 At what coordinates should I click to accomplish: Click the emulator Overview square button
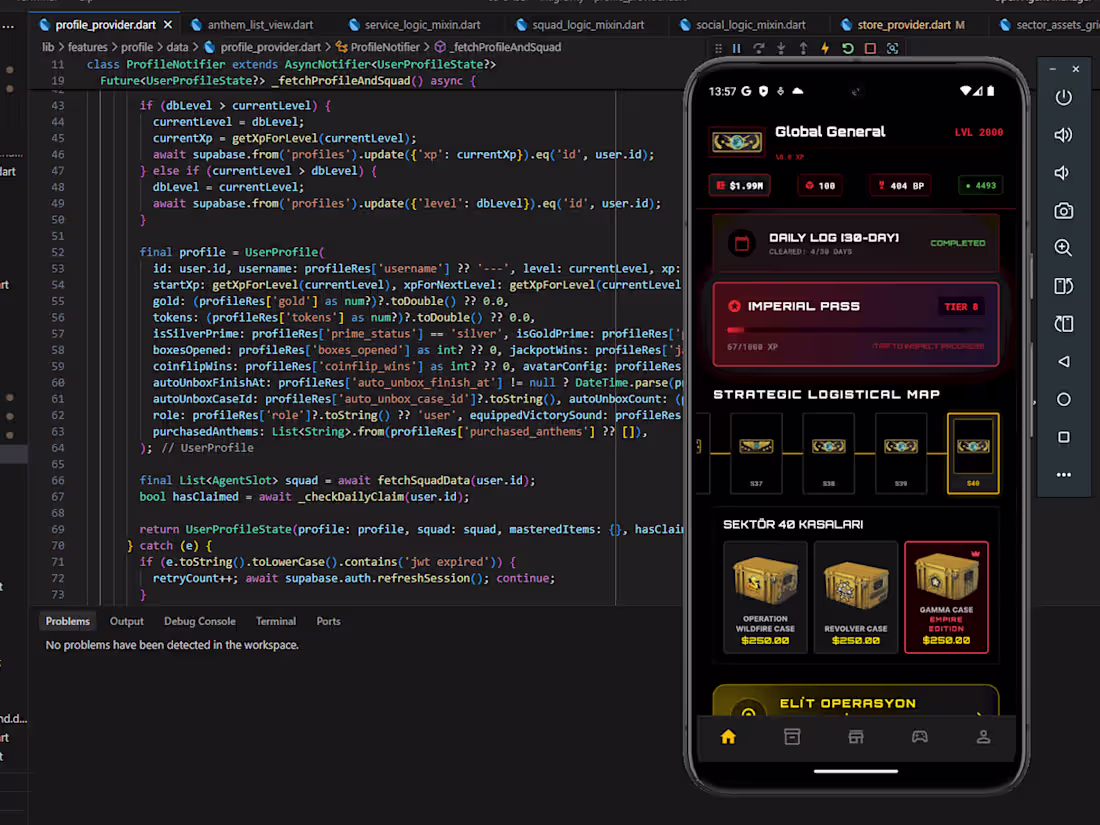point(1064,437)
